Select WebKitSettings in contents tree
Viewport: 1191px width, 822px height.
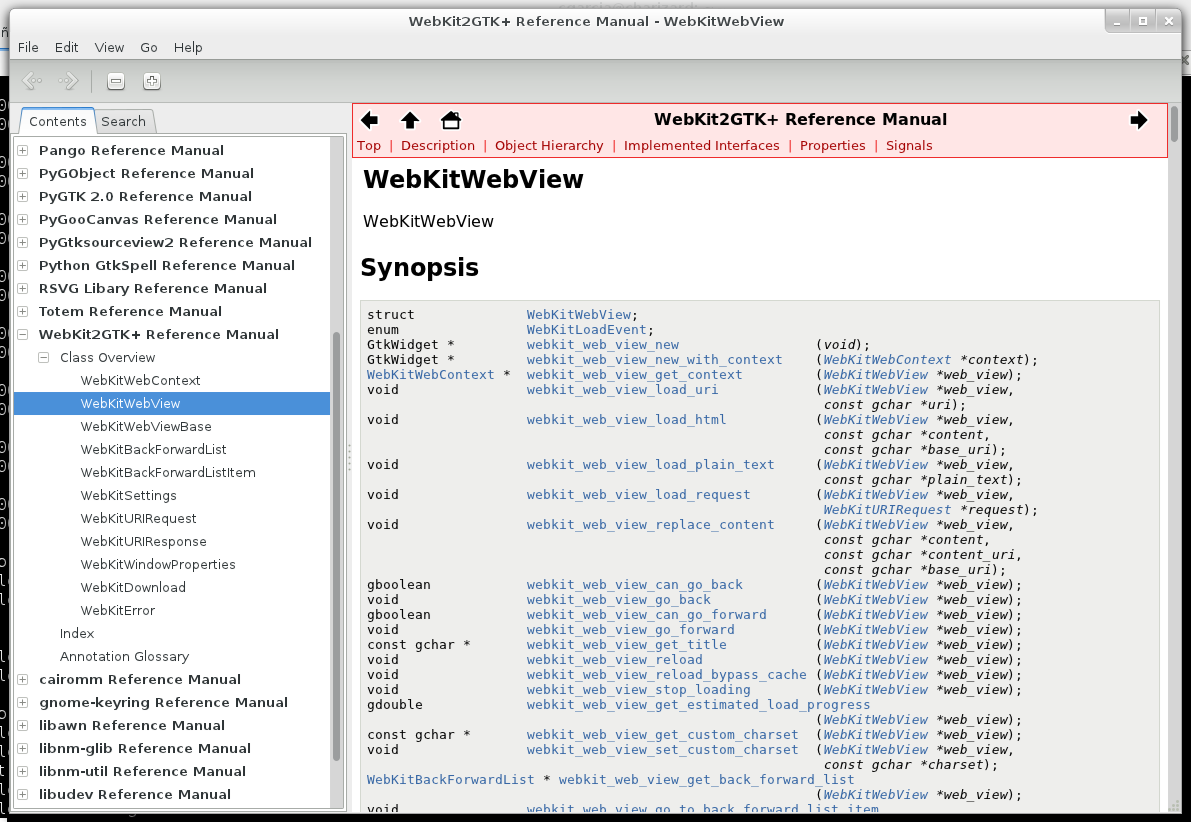(x=128, y=495)
